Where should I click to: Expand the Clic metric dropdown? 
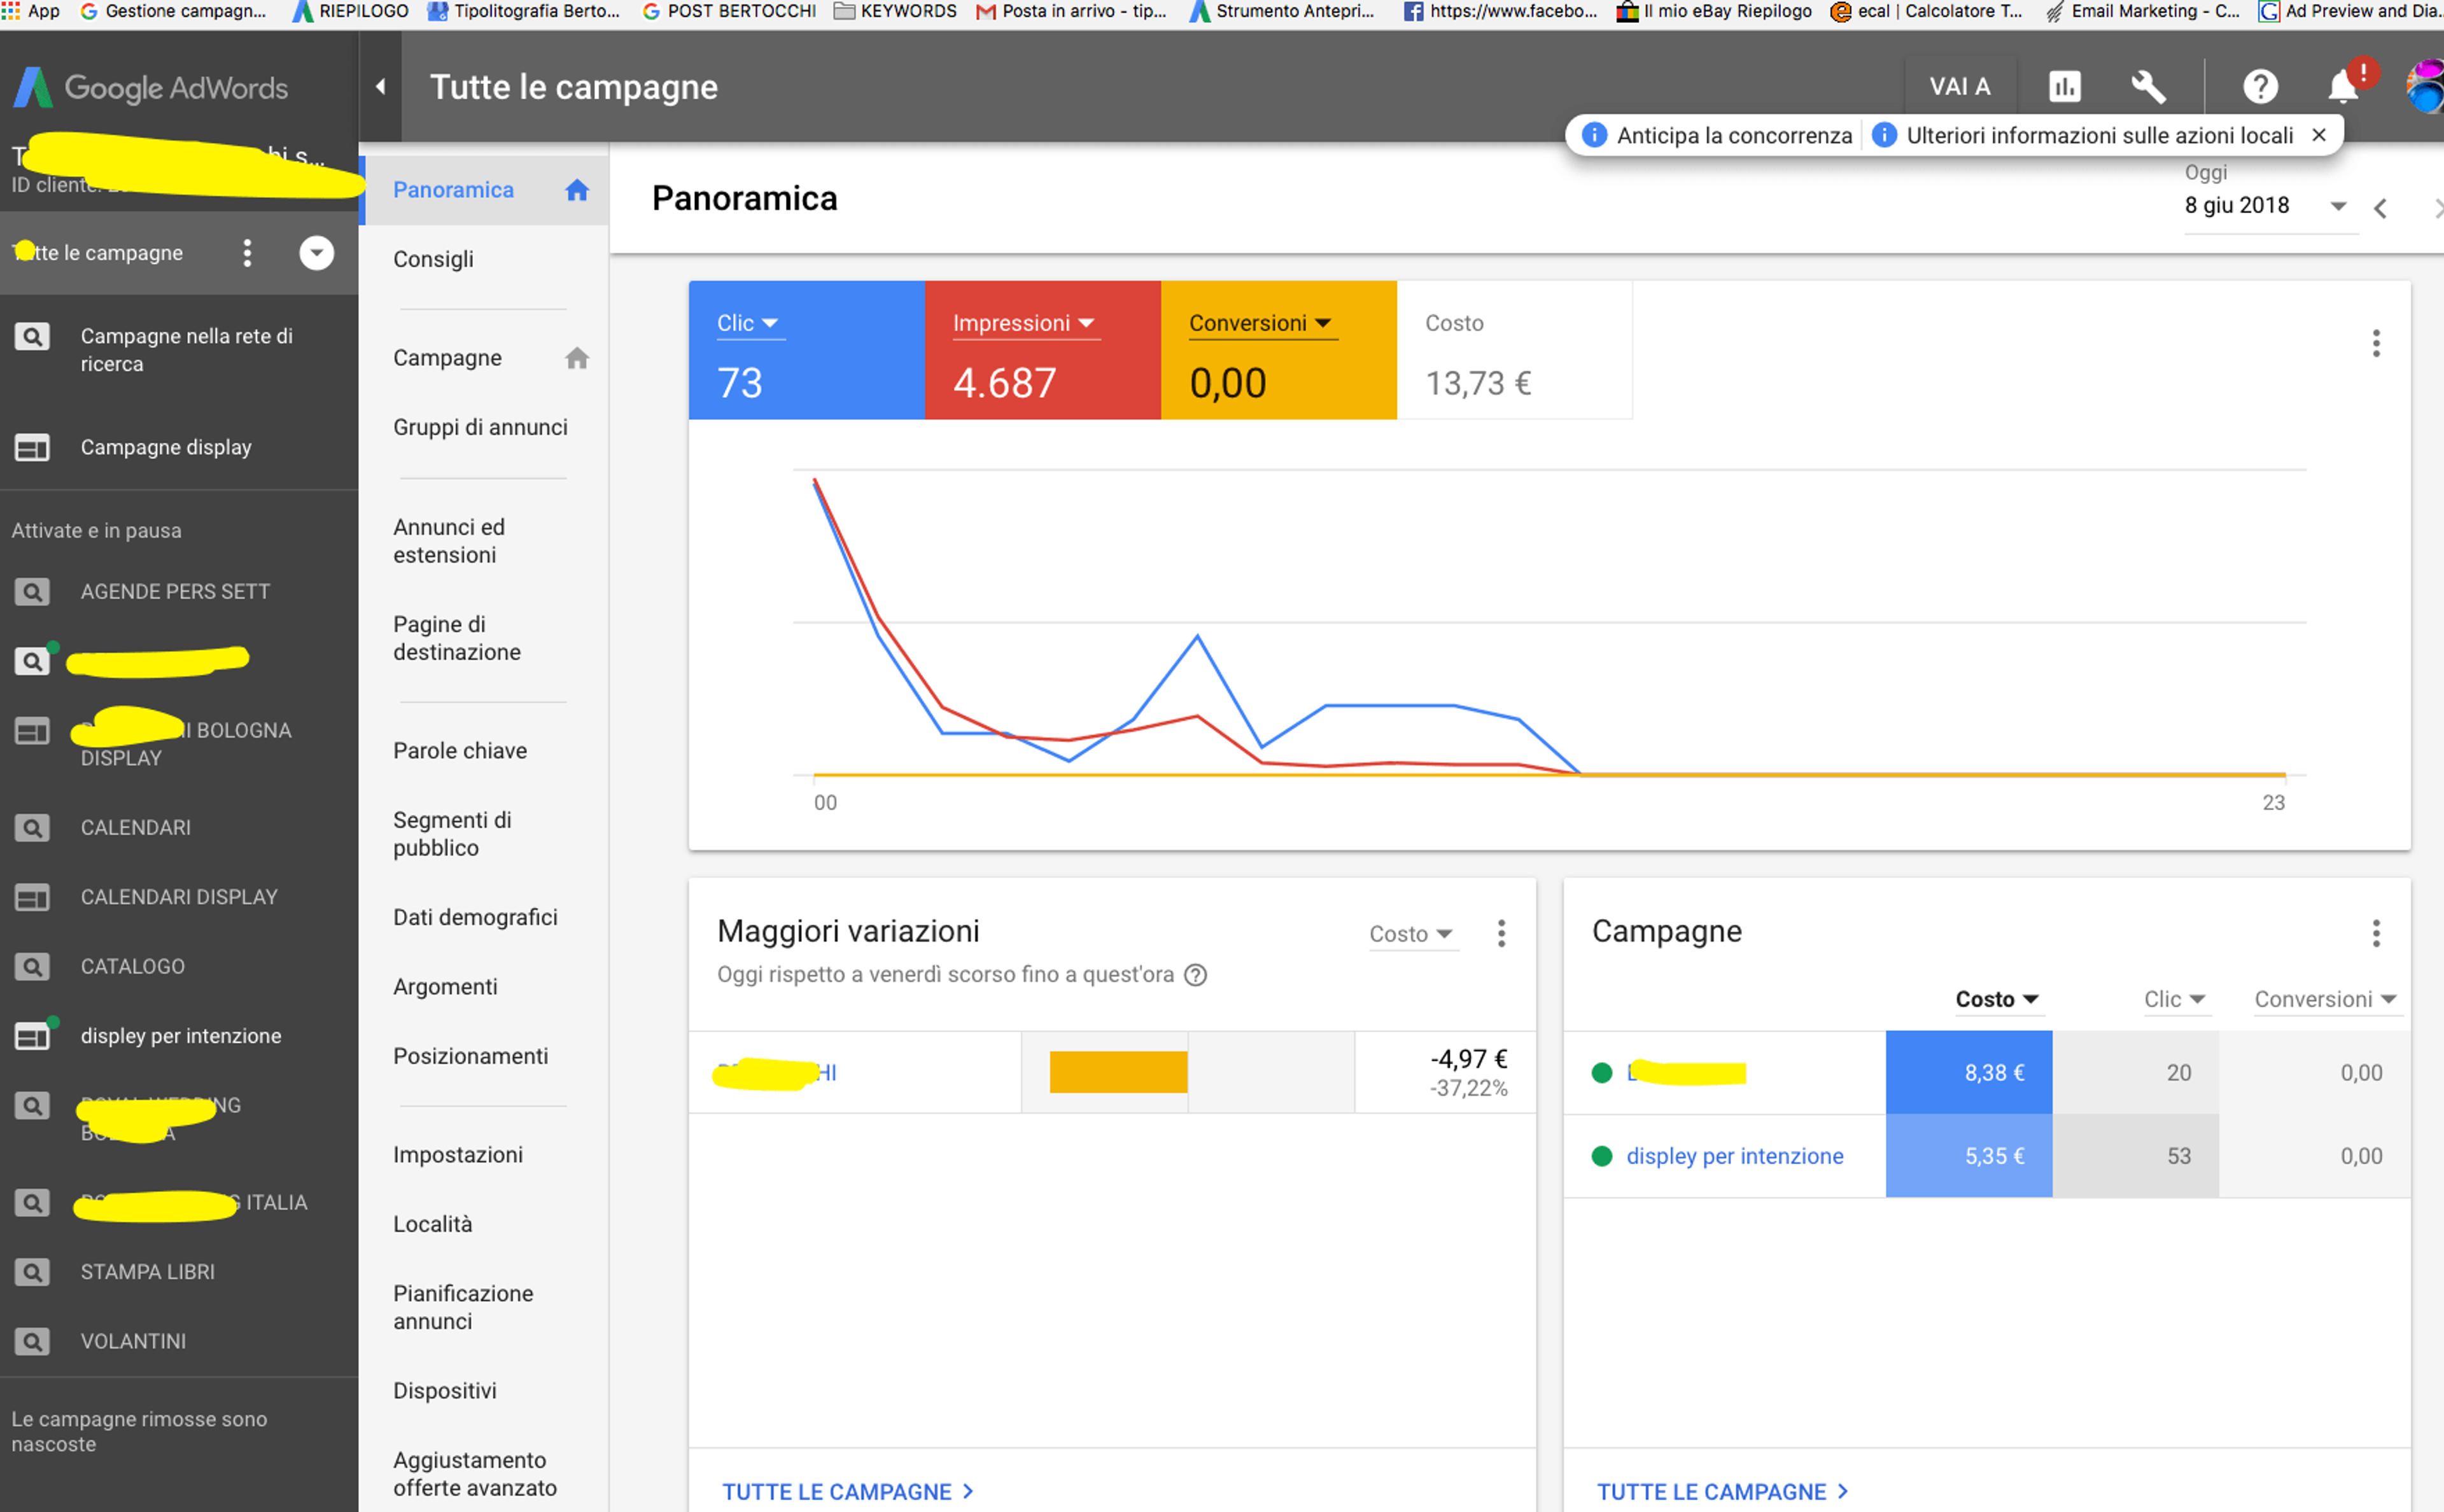pos(747,323)
